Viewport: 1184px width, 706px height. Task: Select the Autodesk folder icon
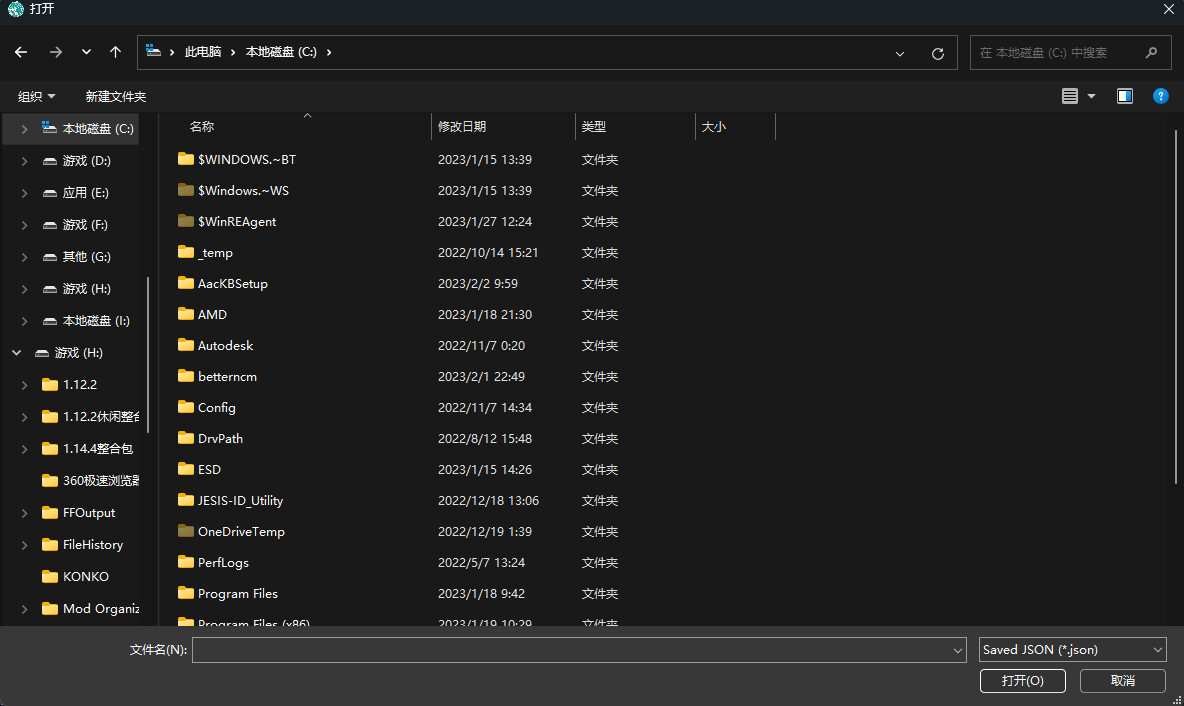click(x=186, y=344)
